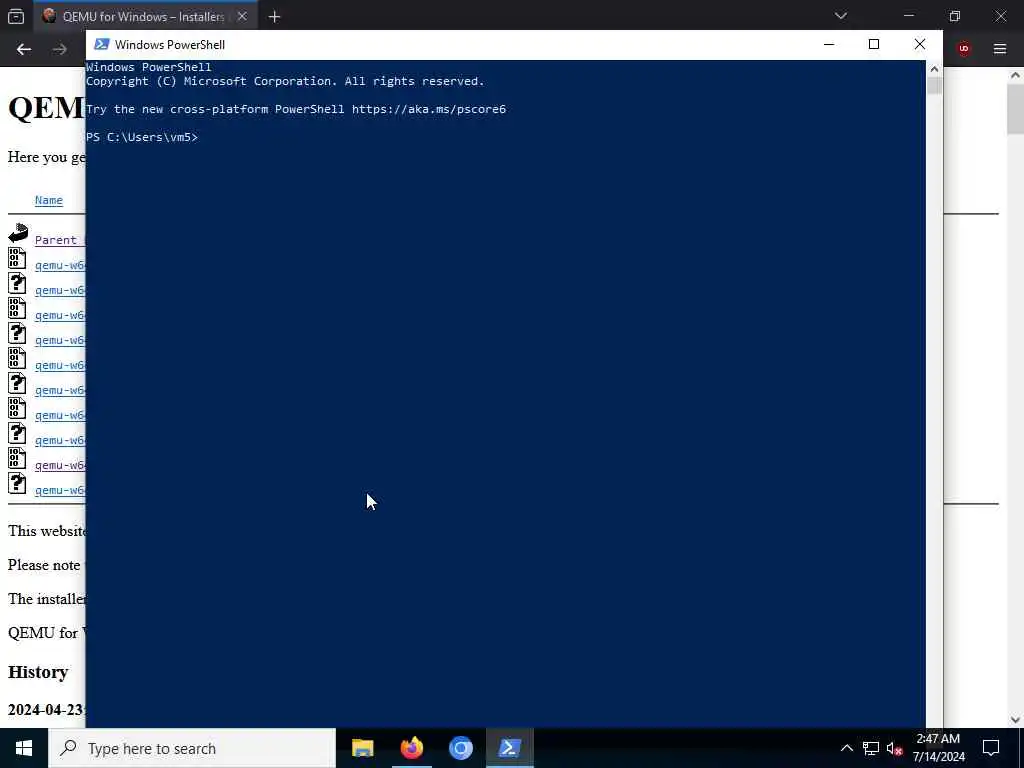The height and width of the screenshot is (768, 1024).
Task: Click the Parent directory back-arrow icon
Action: (18, 232)
